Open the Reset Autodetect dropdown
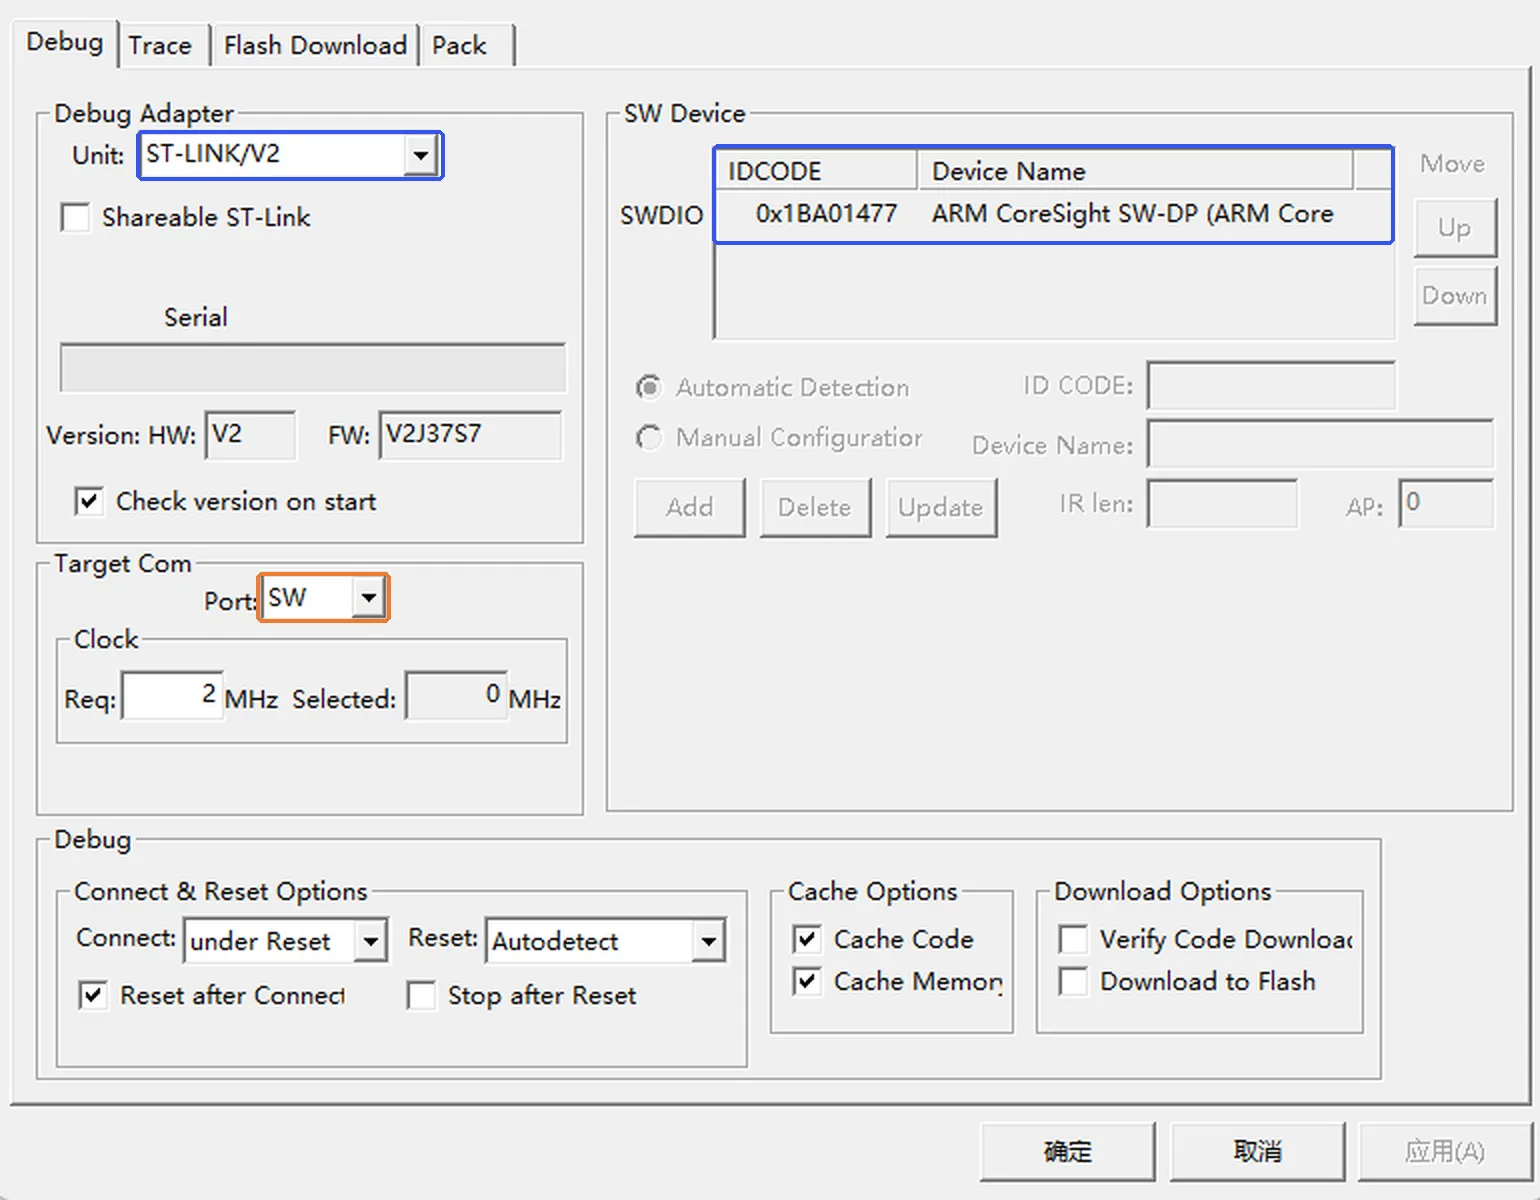This screenshot has height=1200, width=1540. coord(708,941)
